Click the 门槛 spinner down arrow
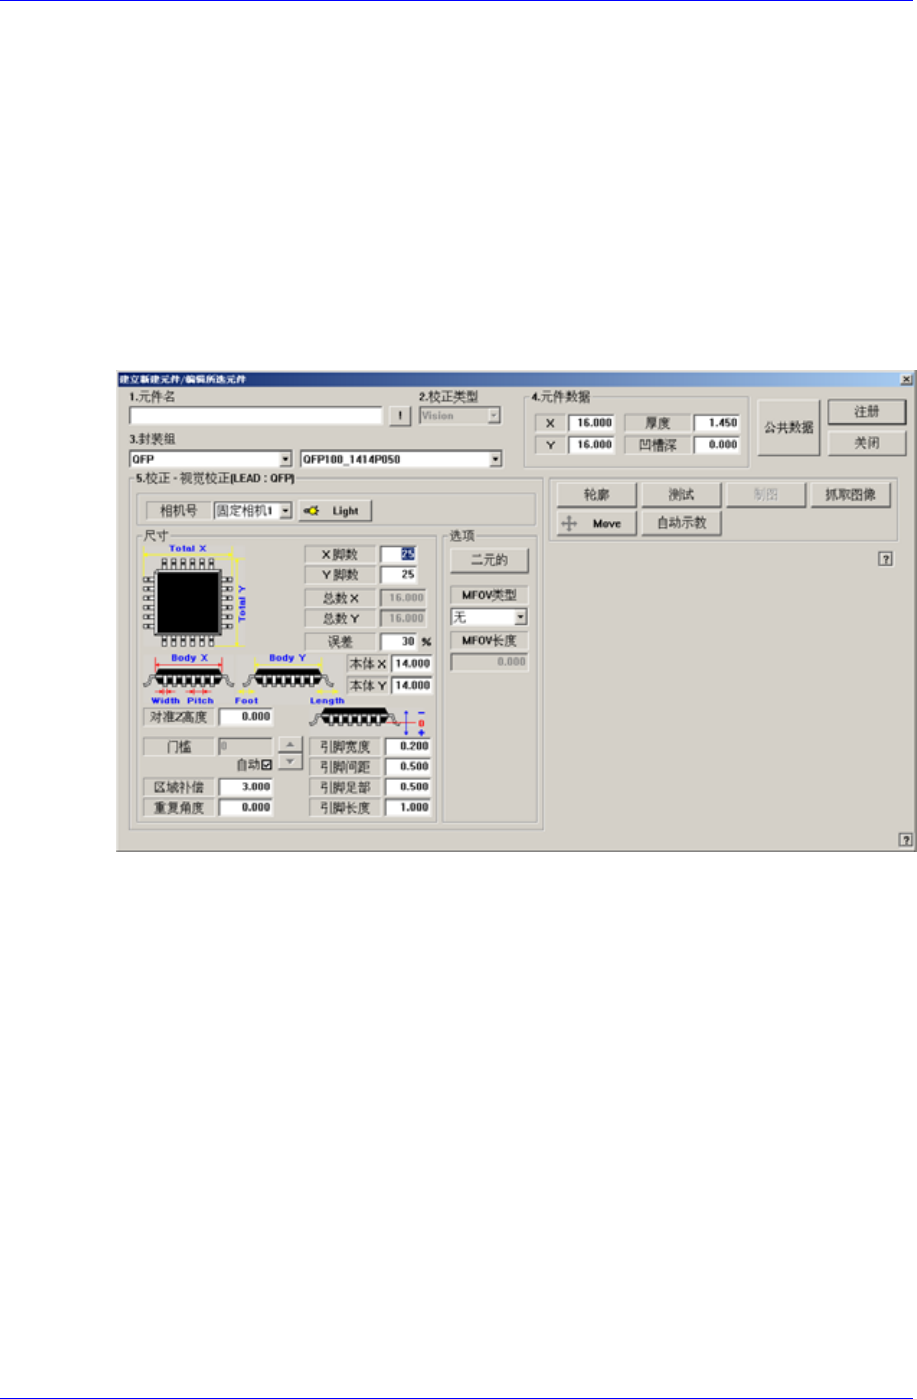This screenshot has width=917, height=1399. [289, 762]
